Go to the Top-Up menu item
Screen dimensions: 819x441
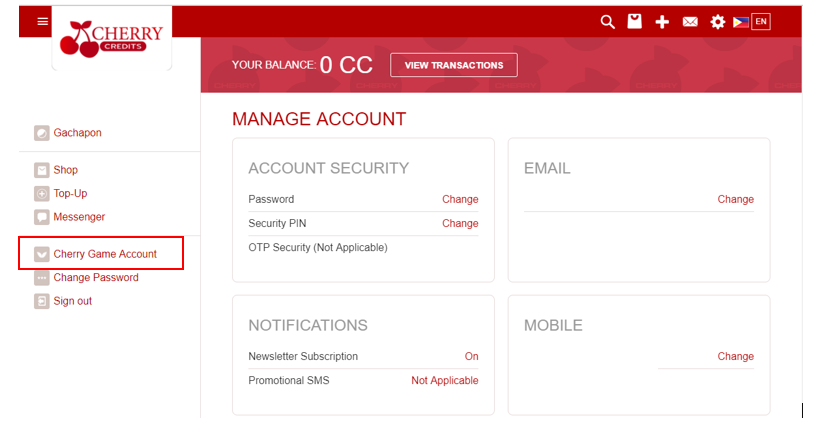tap(70, 193)
